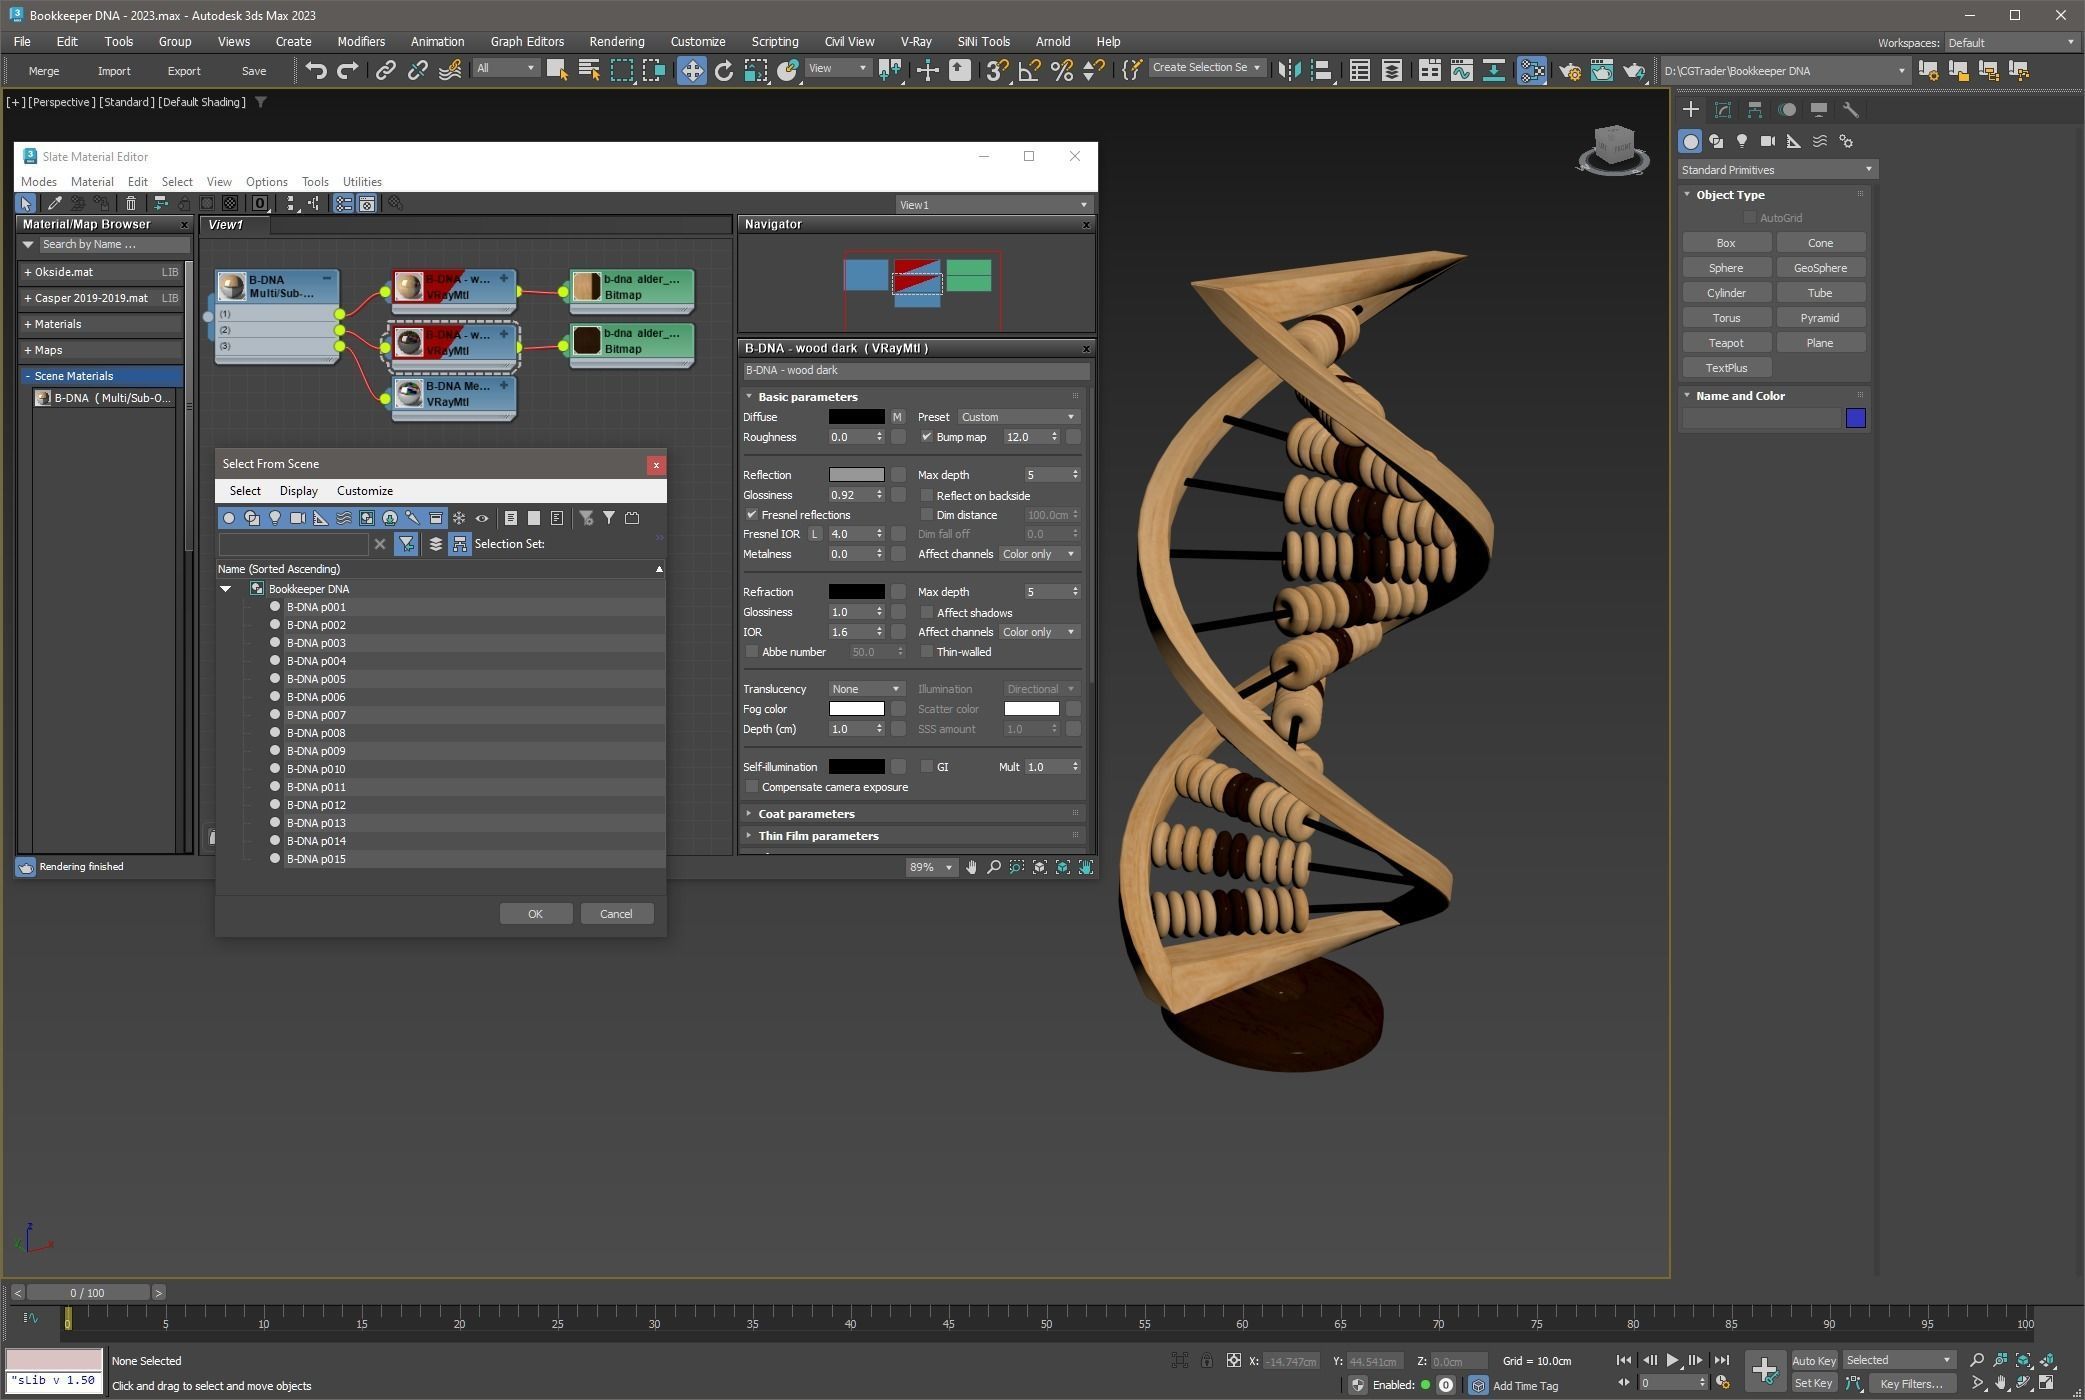
Task: Expand the Coat parameters rollout
Action: [806, 814]
